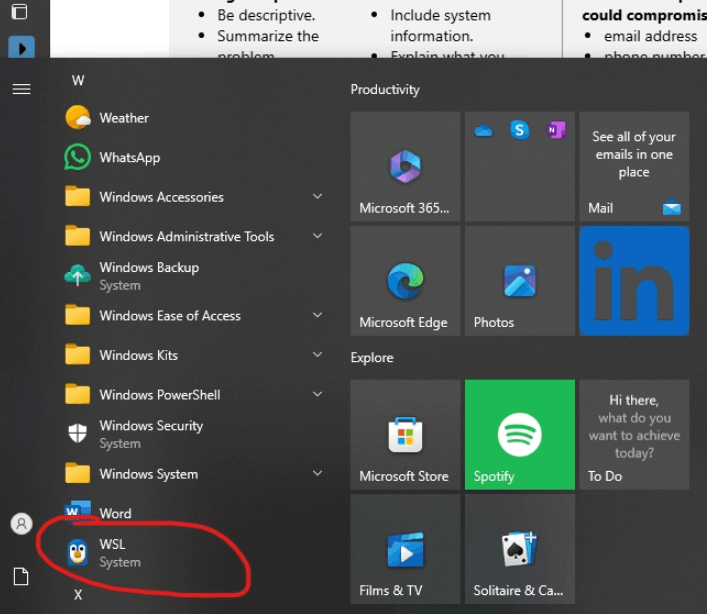Click the Productivity group heading

click(x=385, y=90)
